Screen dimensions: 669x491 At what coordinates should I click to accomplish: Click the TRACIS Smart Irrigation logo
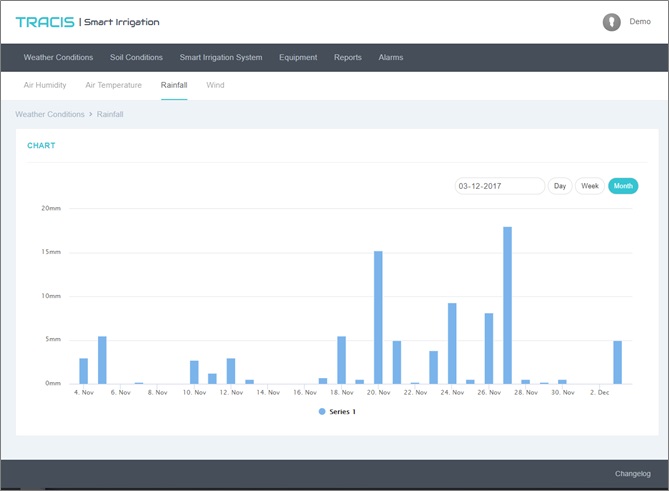coord(87,22)
